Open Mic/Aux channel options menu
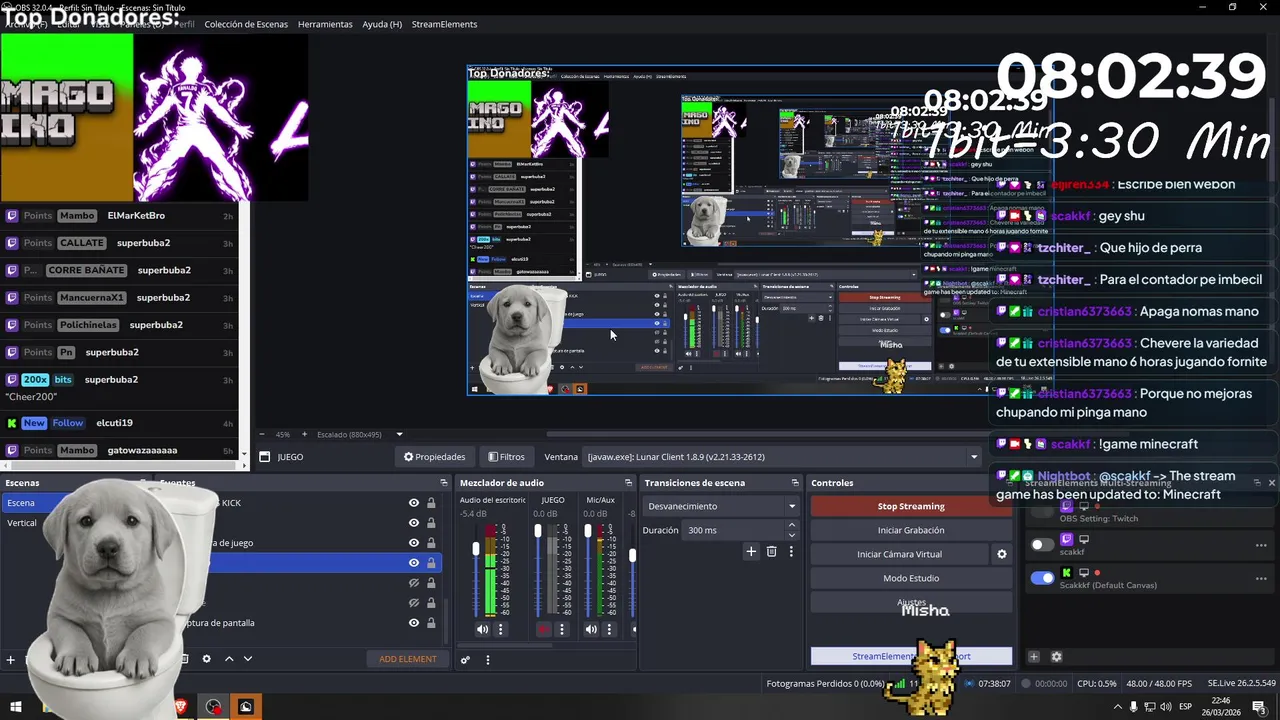The height and width of the screenshot is (720, 1280). click(609, 629)
